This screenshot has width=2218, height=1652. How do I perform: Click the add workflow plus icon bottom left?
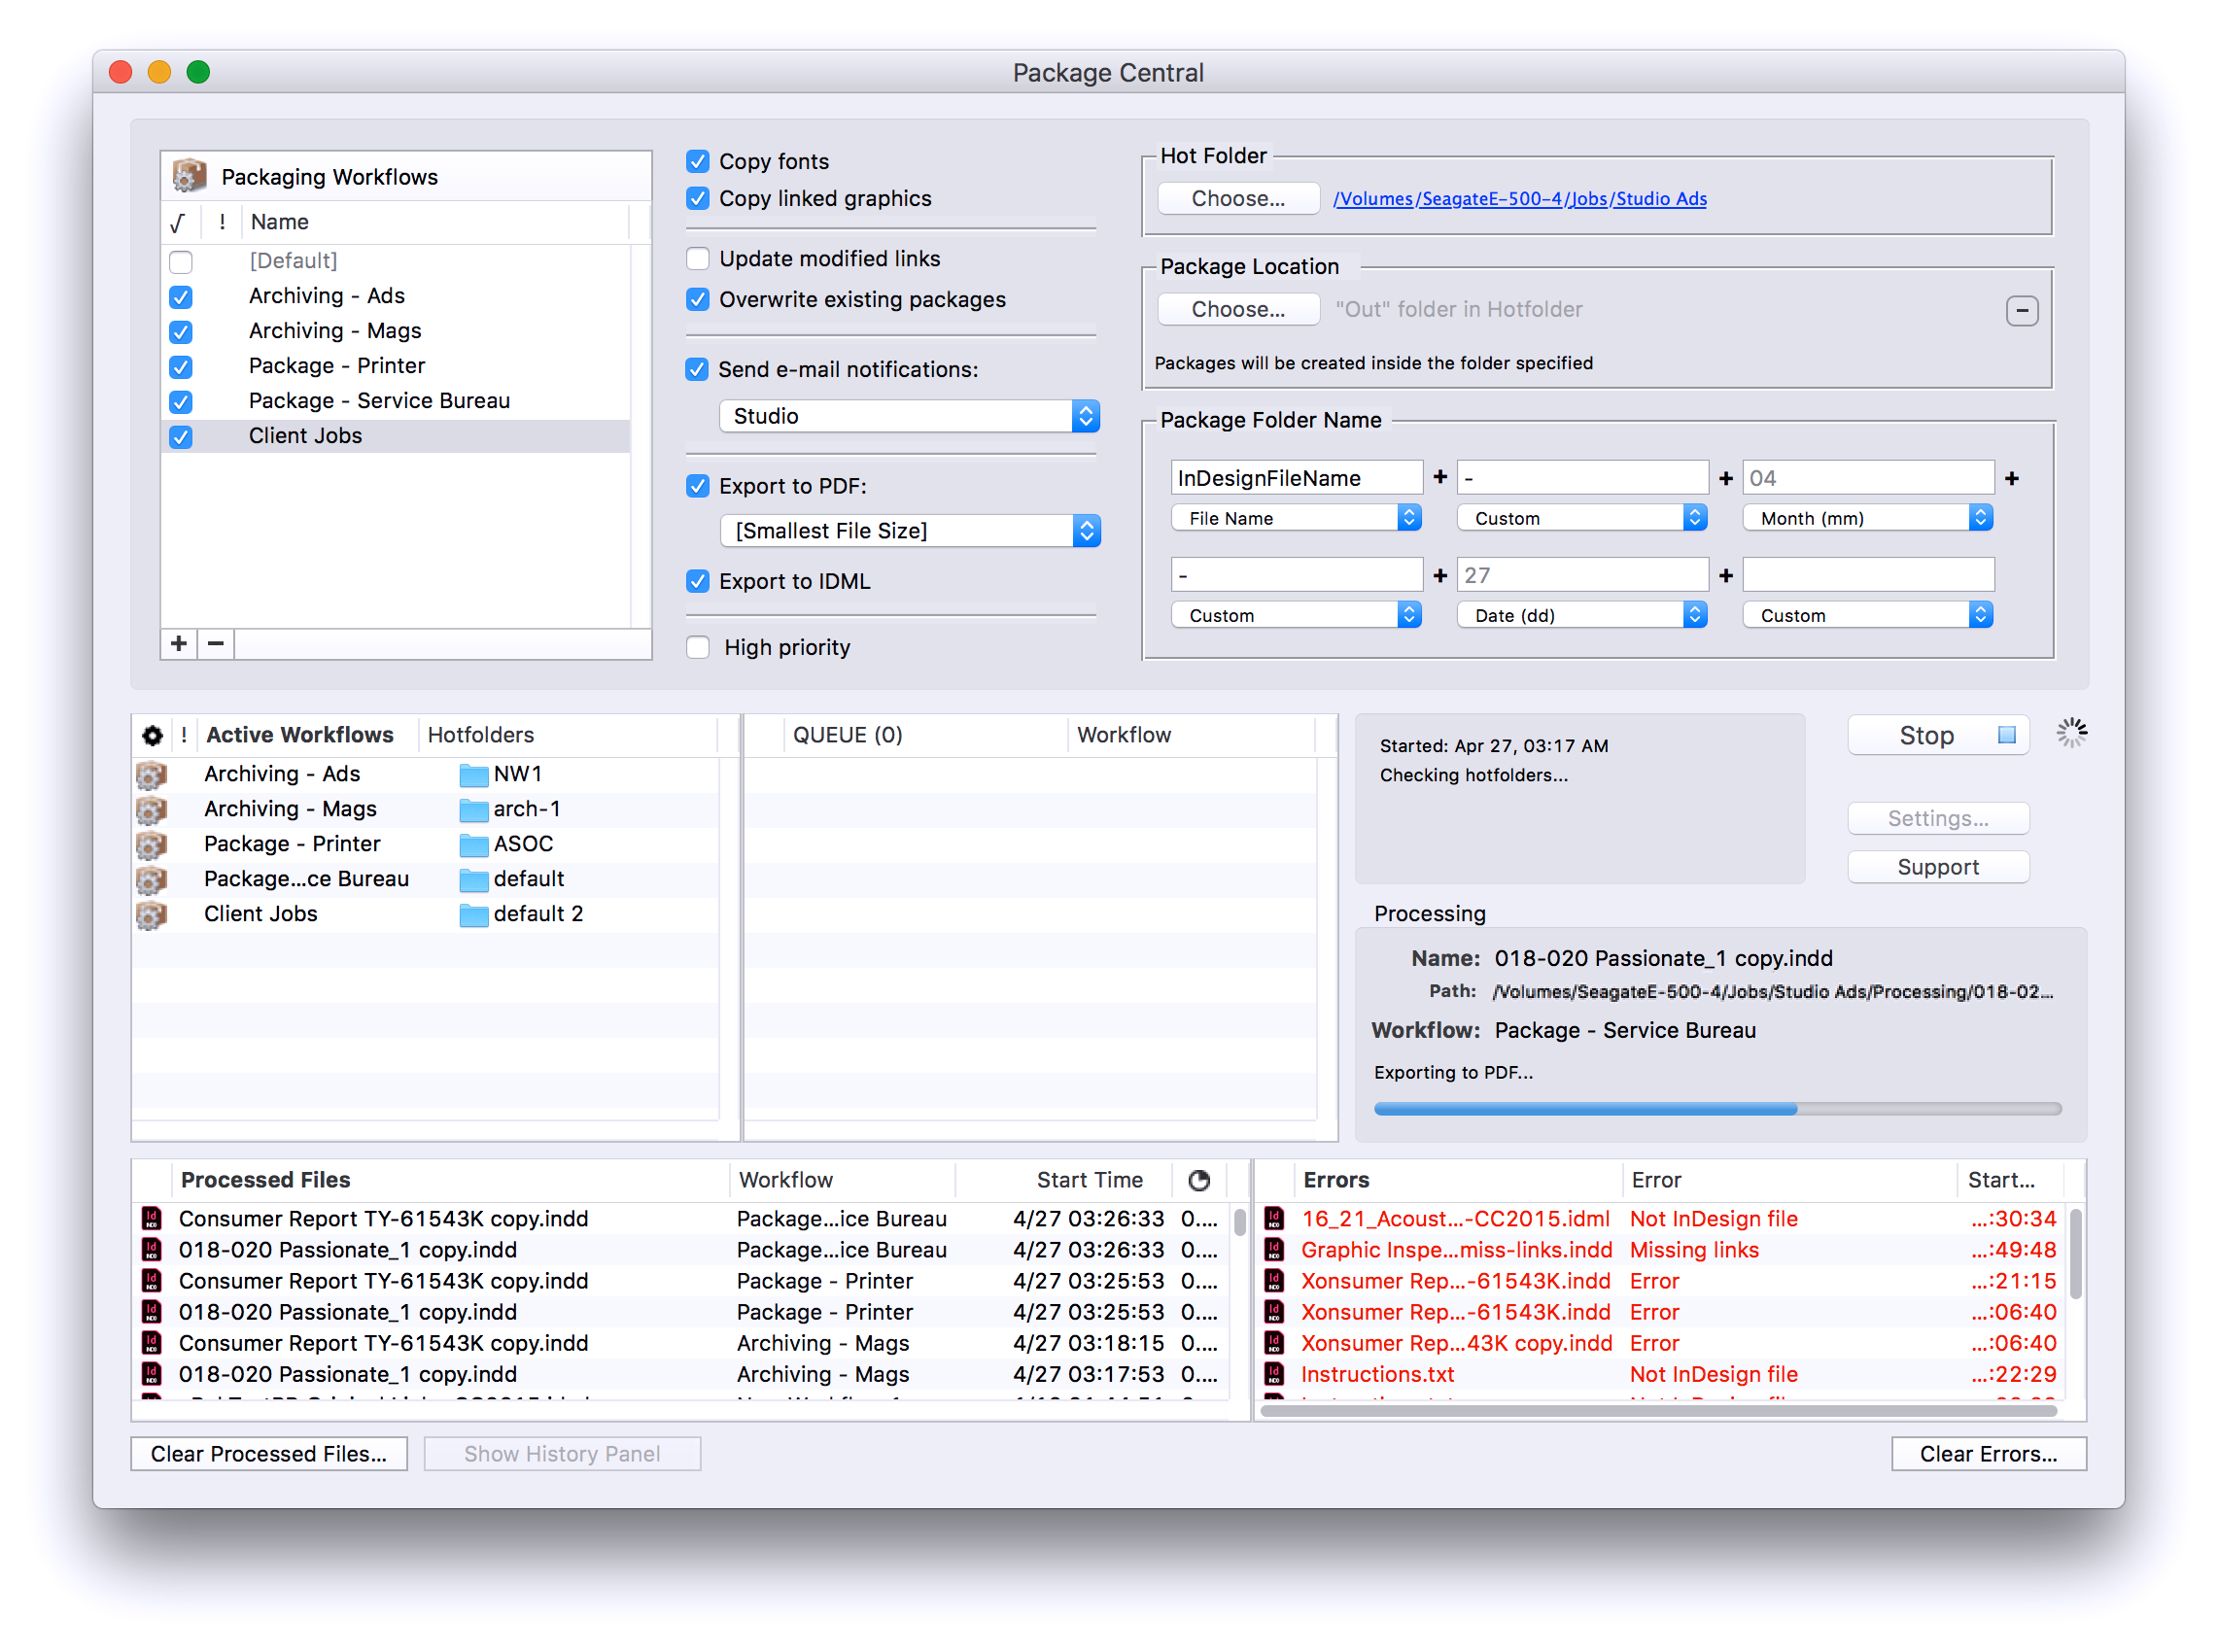click(x=177, y=645)
